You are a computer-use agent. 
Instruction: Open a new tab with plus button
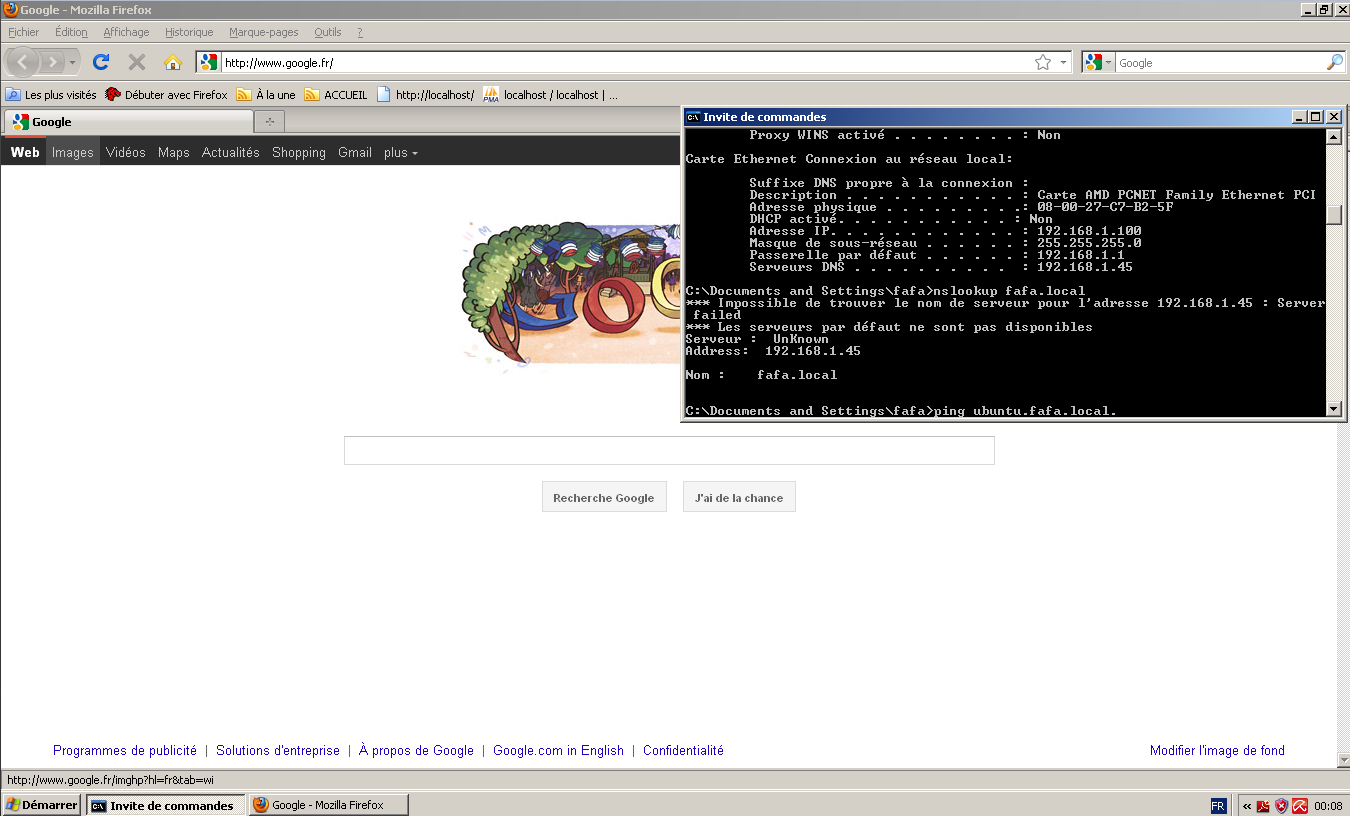(269, 122)
